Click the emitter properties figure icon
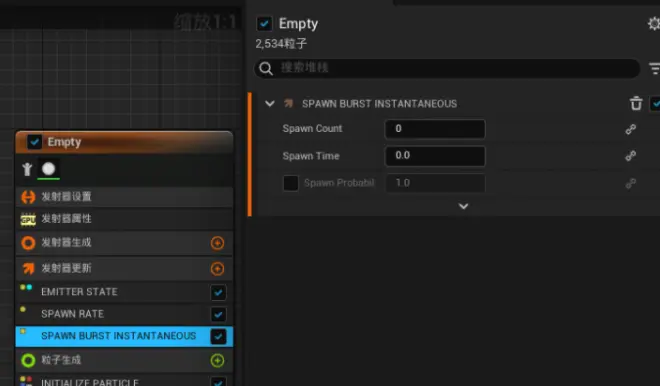The width and height of the screenshot is (660, 386). [27, 169]
